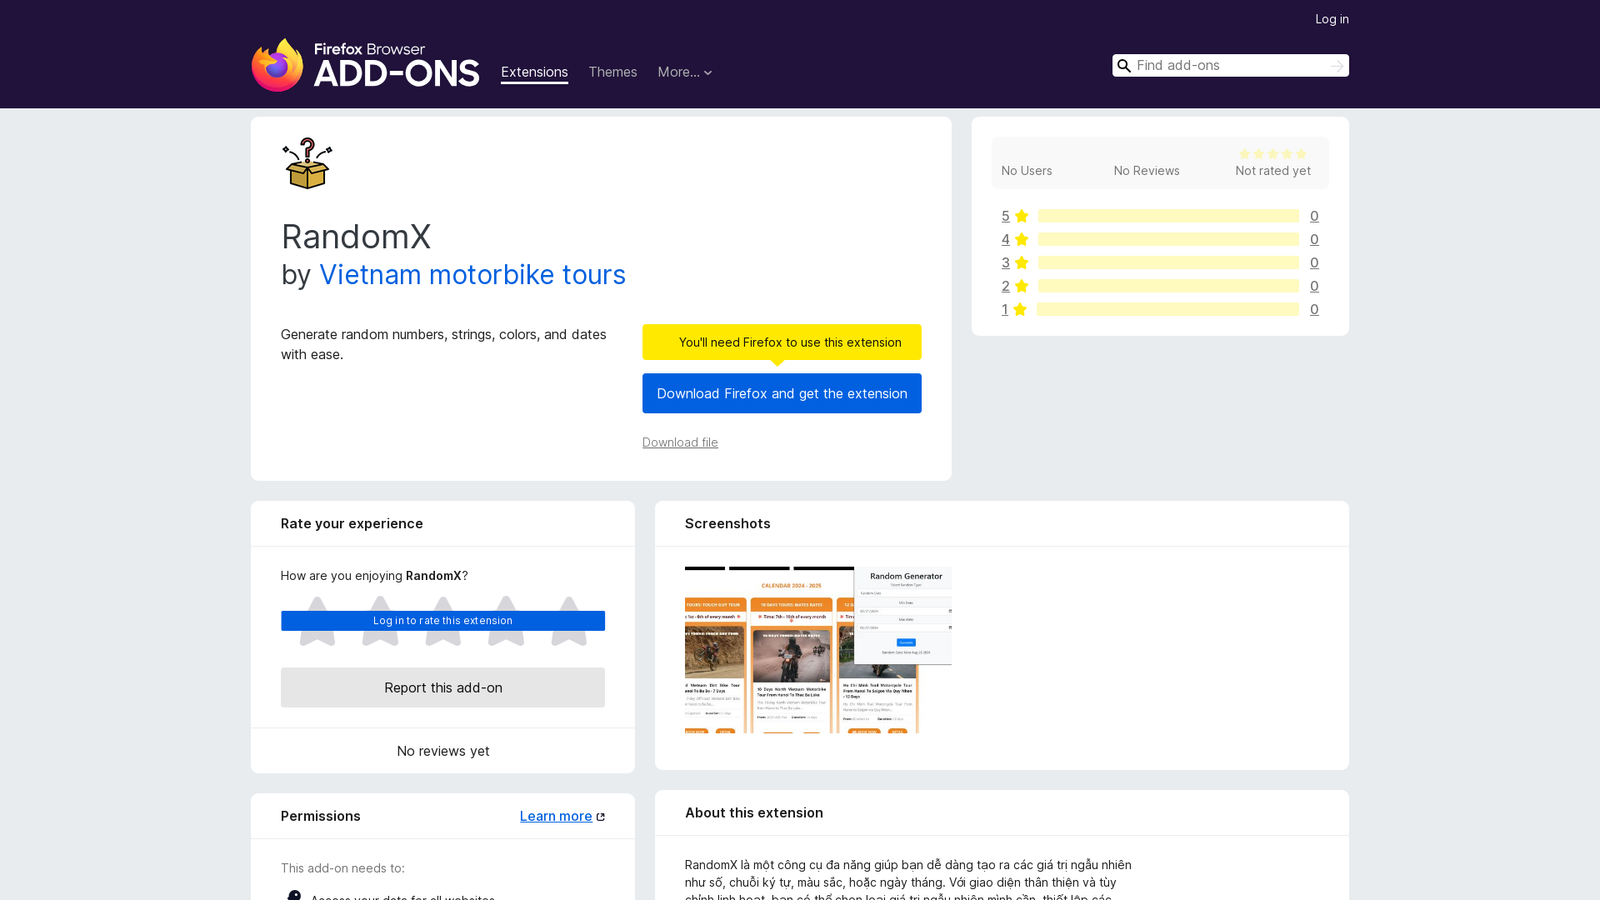Click Log in to rate this extension

point(443,621)
